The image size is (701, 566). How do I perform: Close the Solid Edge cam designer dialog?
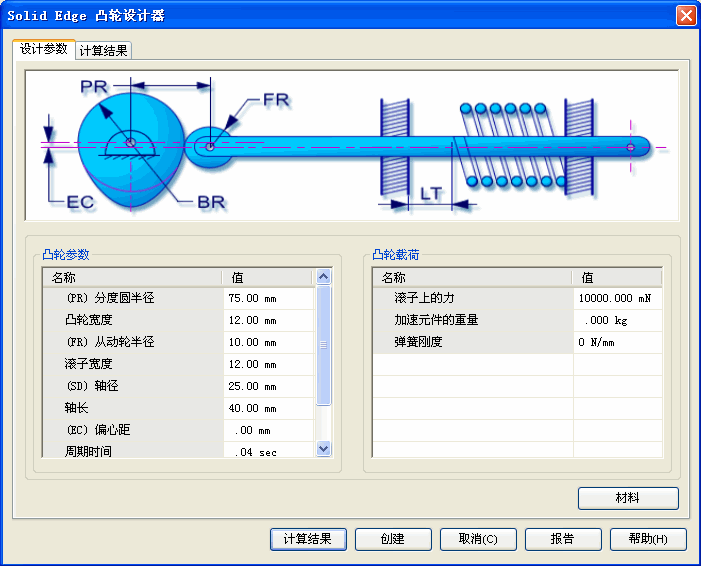click(685, 15)
